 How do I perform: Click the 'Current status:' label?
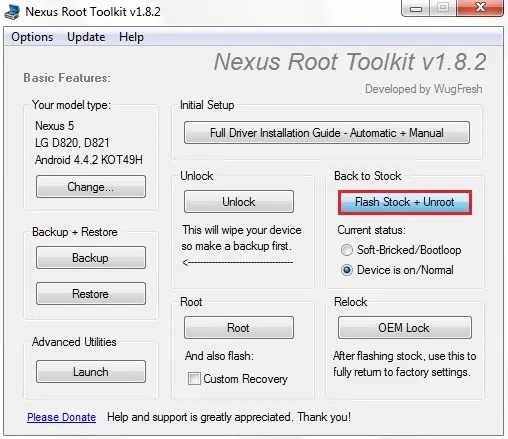371,230
